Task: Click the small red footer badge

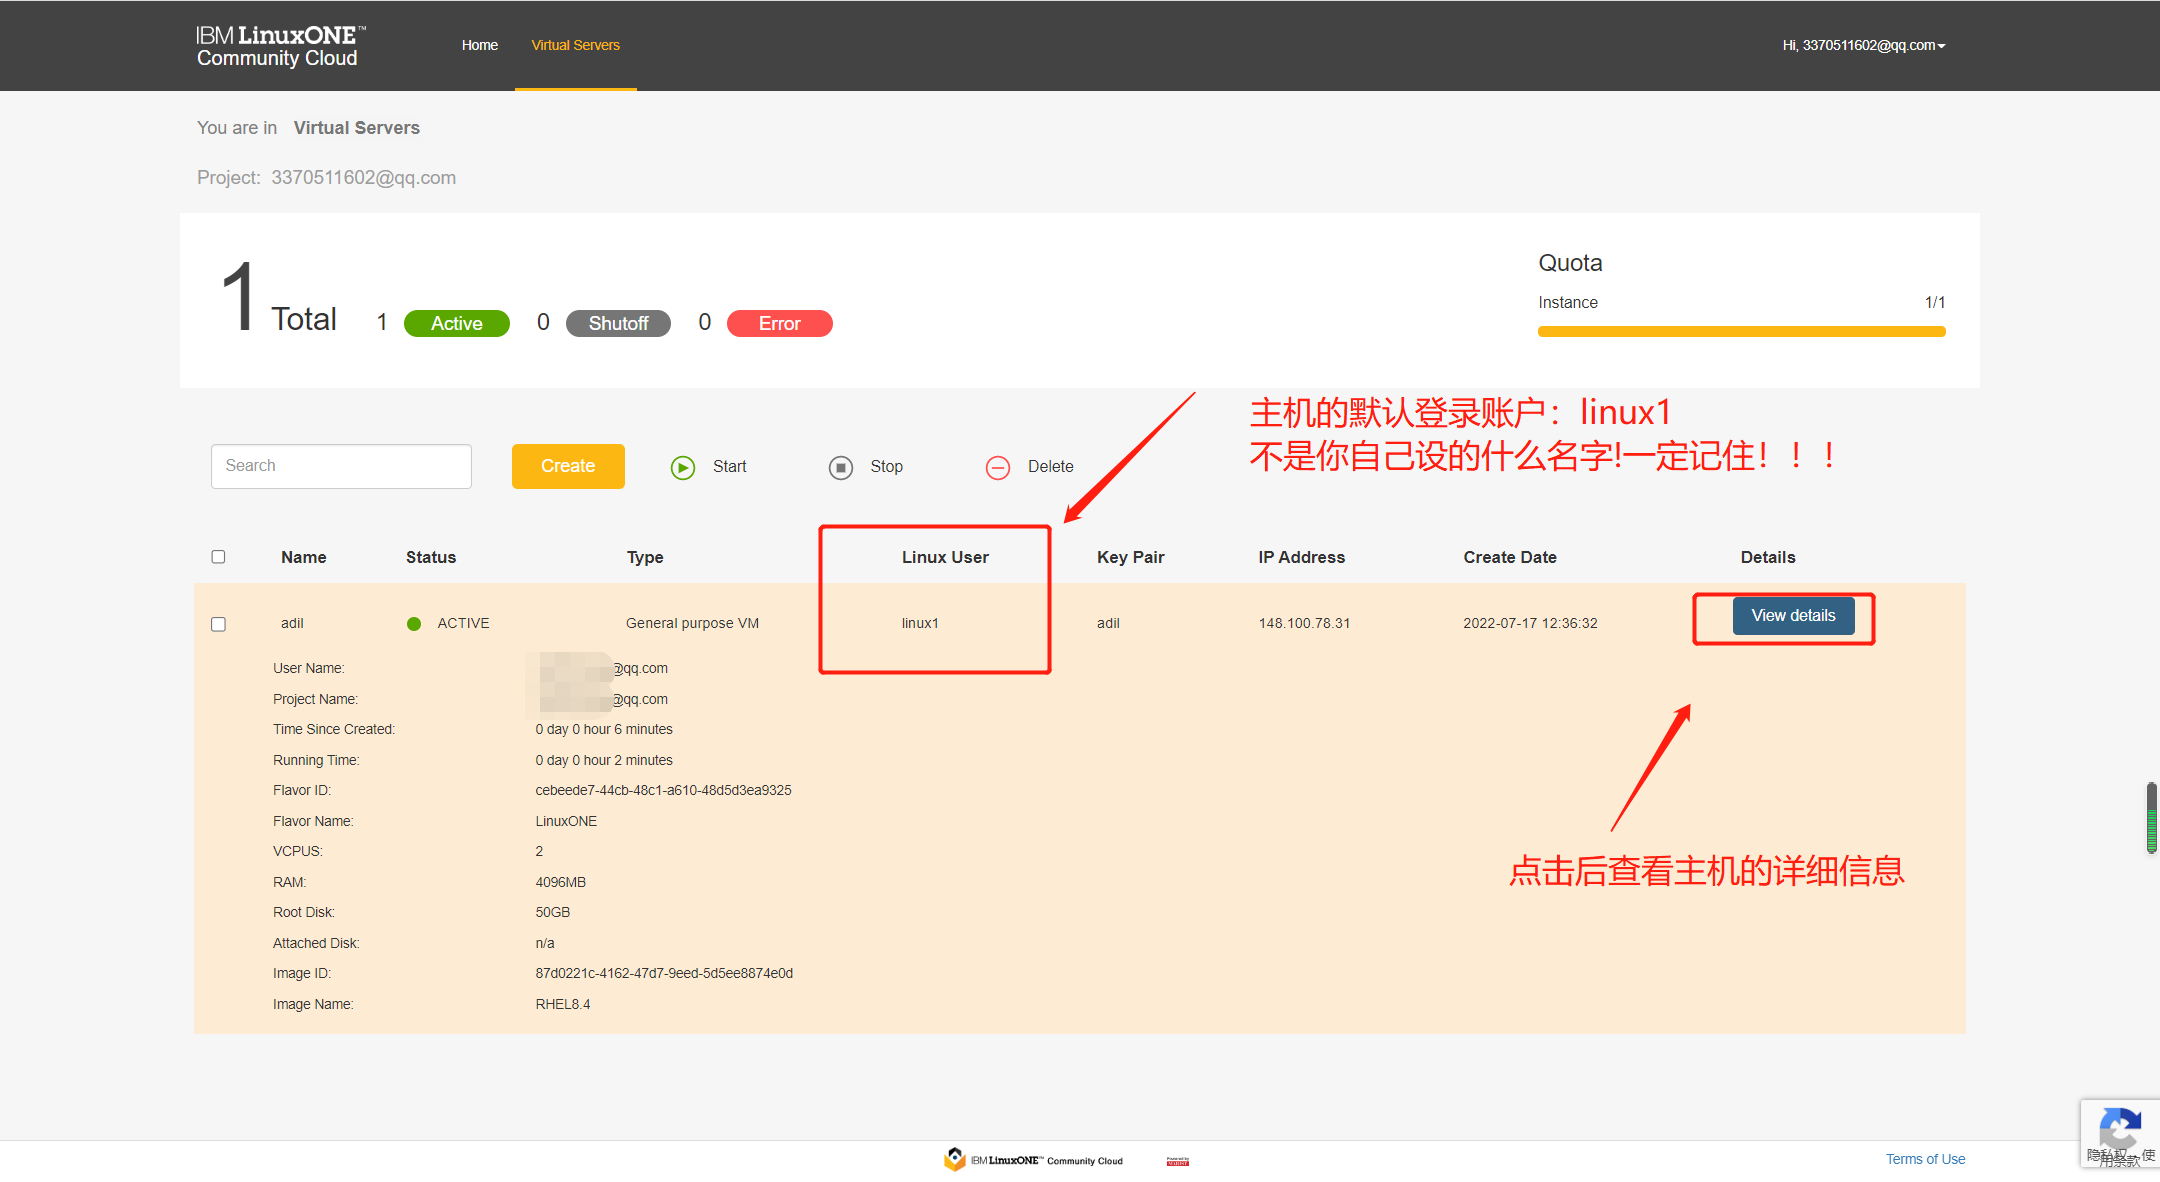Action: (x=1177, y=1161)
